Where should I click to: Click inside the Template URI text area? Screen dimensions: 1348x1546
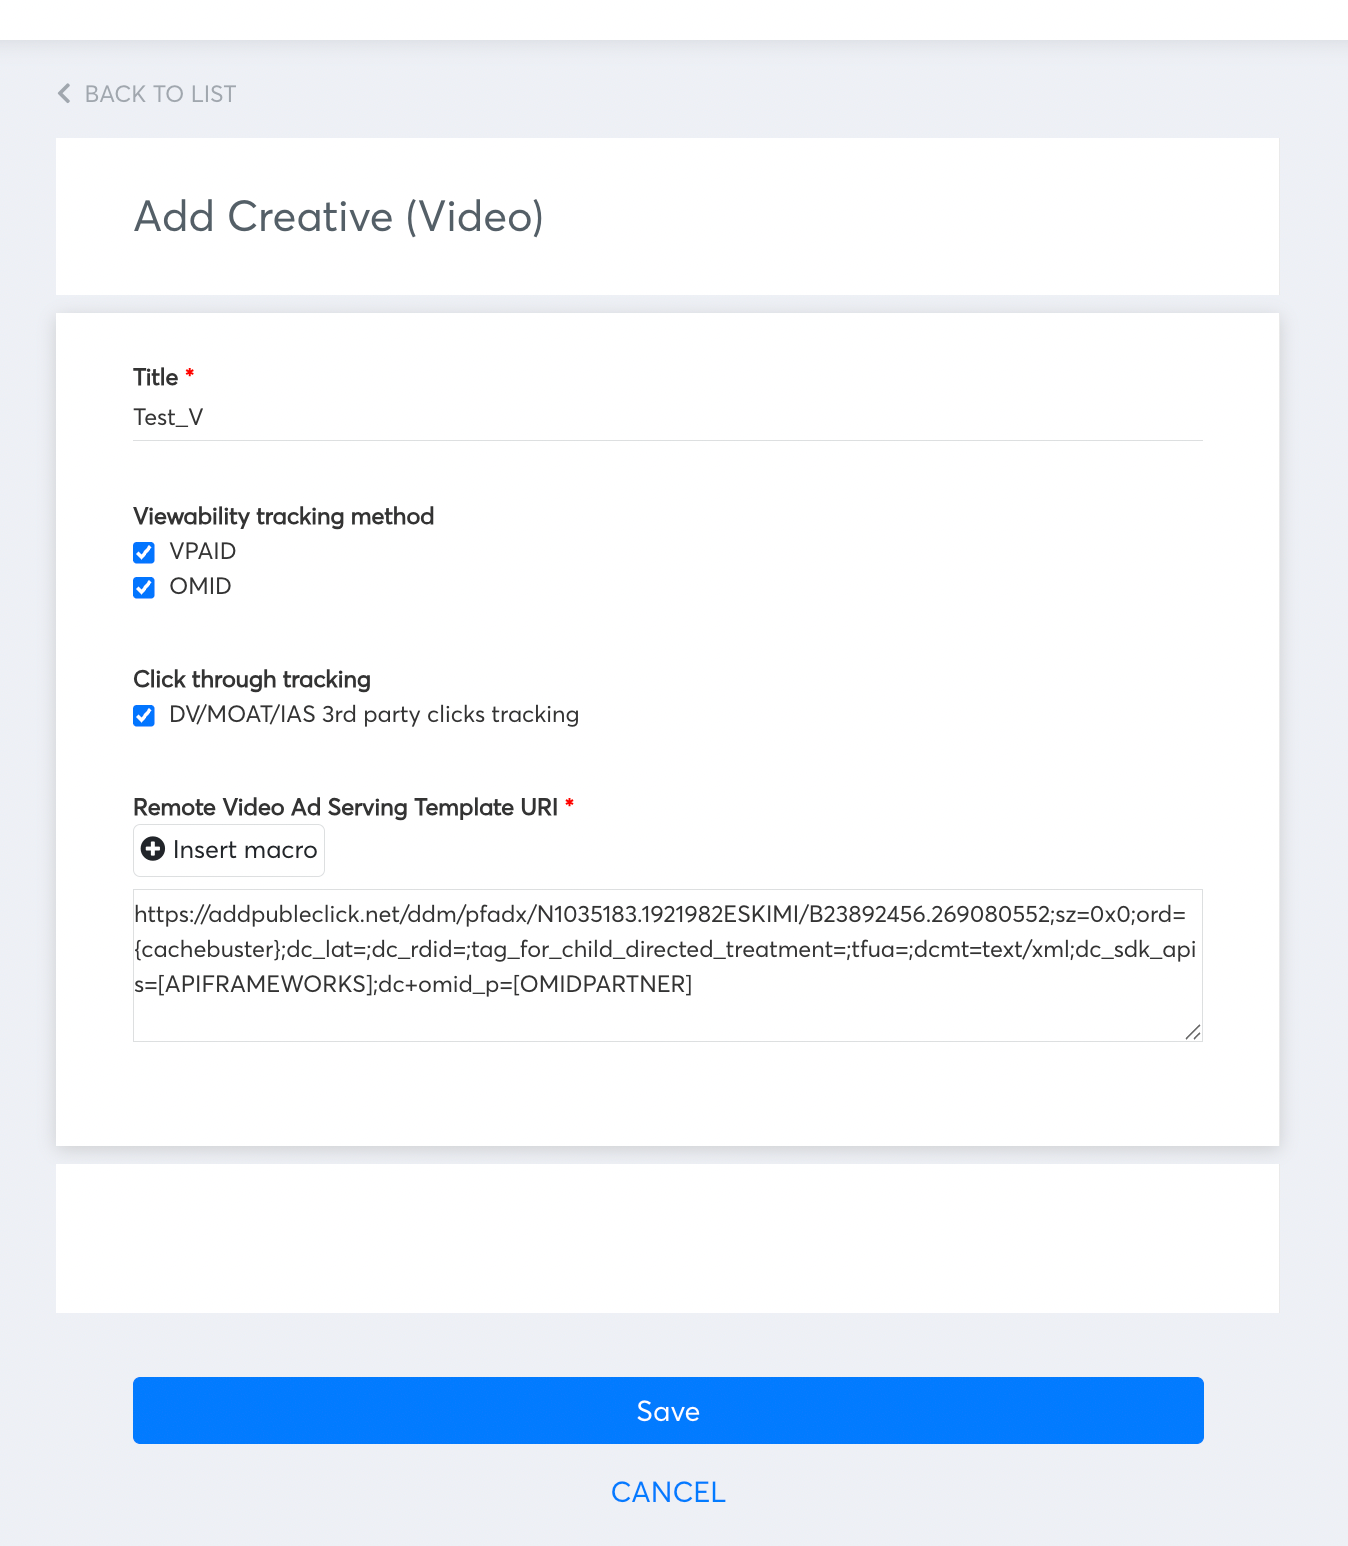pos(668,965)
